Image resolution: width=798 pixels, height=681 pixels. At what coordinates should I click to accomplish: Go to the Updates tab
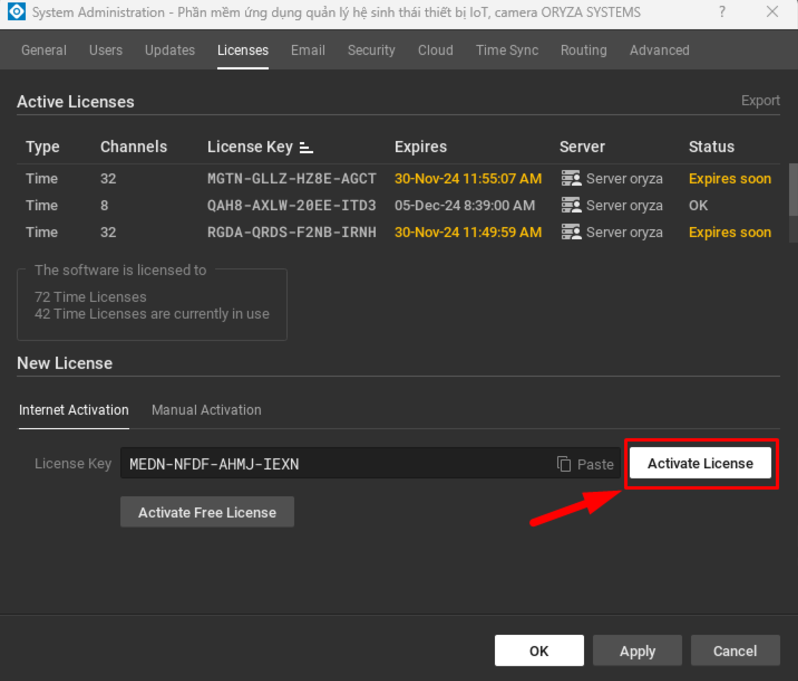coord(170,50)
